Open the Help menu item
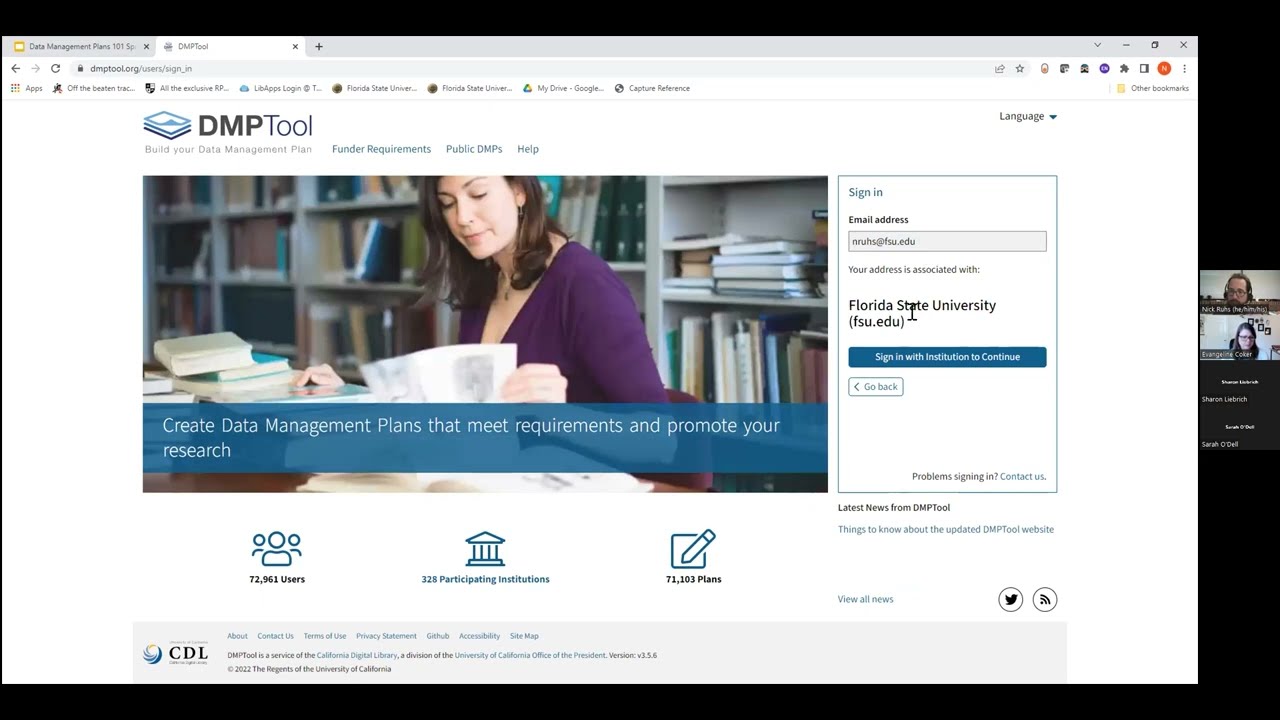Screen dimensions: 1280x720 pos(528,149)
